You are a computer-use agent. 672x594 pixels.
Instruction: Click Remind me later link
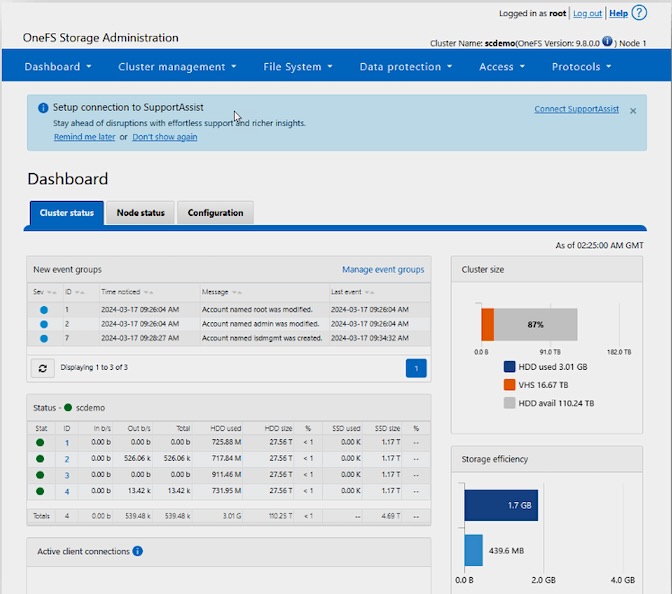tap(84, 137)
